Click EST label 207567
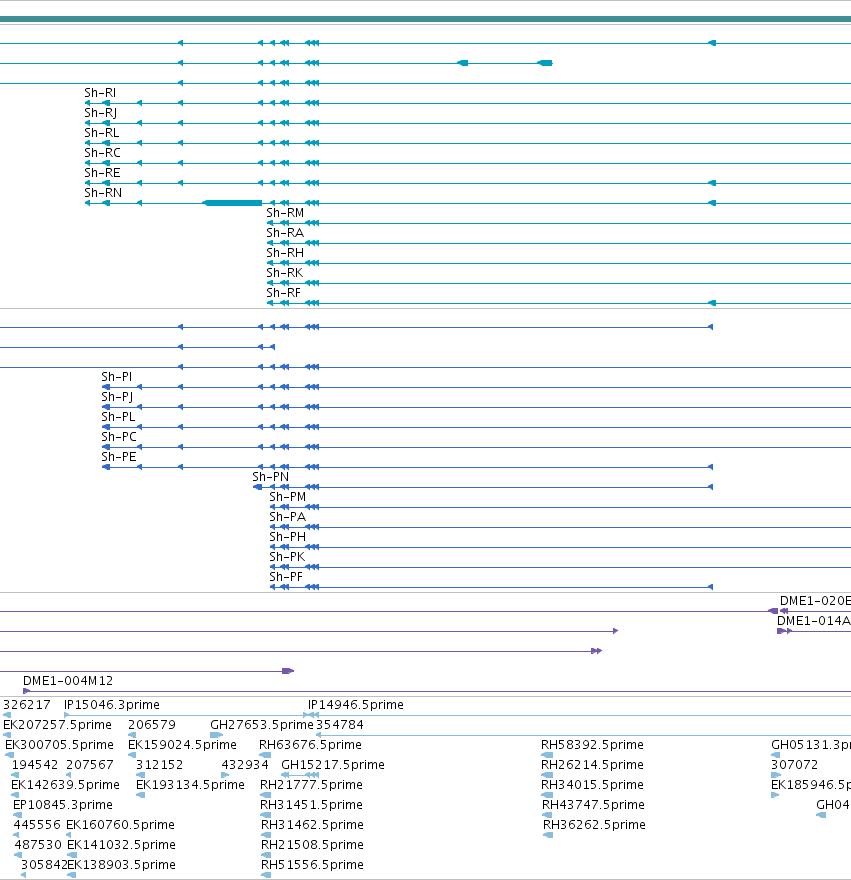Image resolution: width=851 pixels, height=880 pixels. pyautogui.click(x=90, y=764)
